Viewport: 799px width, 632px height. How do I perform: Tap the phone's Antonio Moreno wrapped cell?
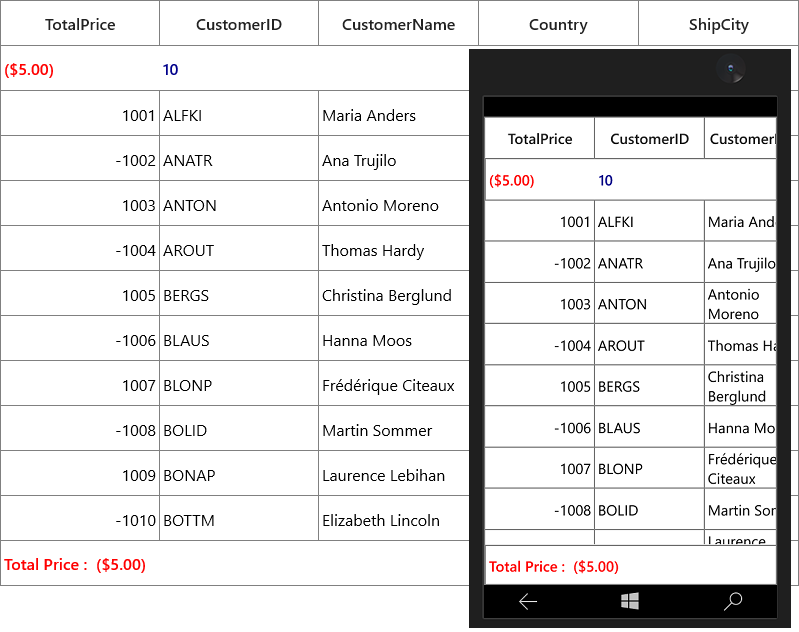tap(740, 304)
